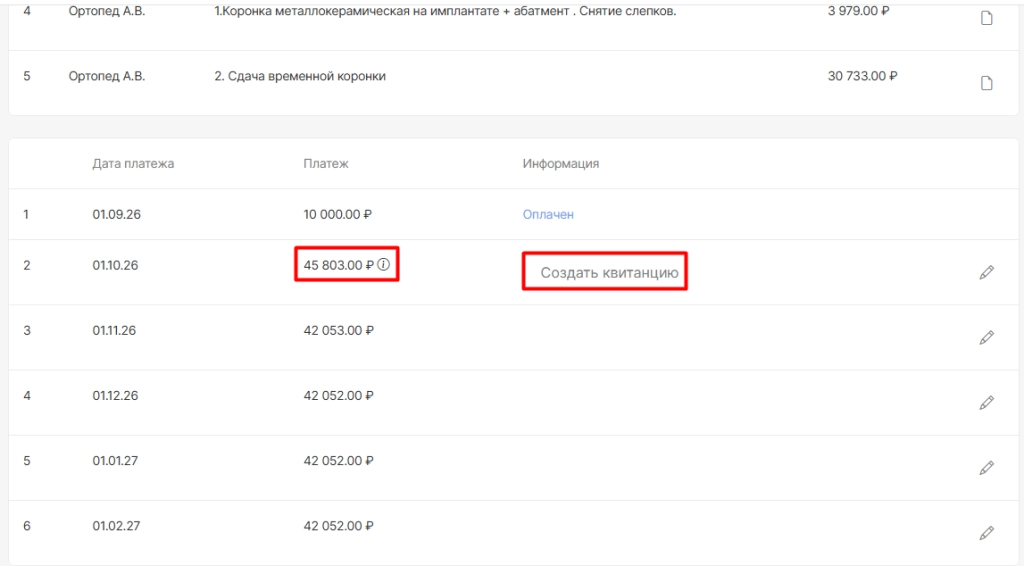Click the Создать квитанцию button

coord(609,272)
